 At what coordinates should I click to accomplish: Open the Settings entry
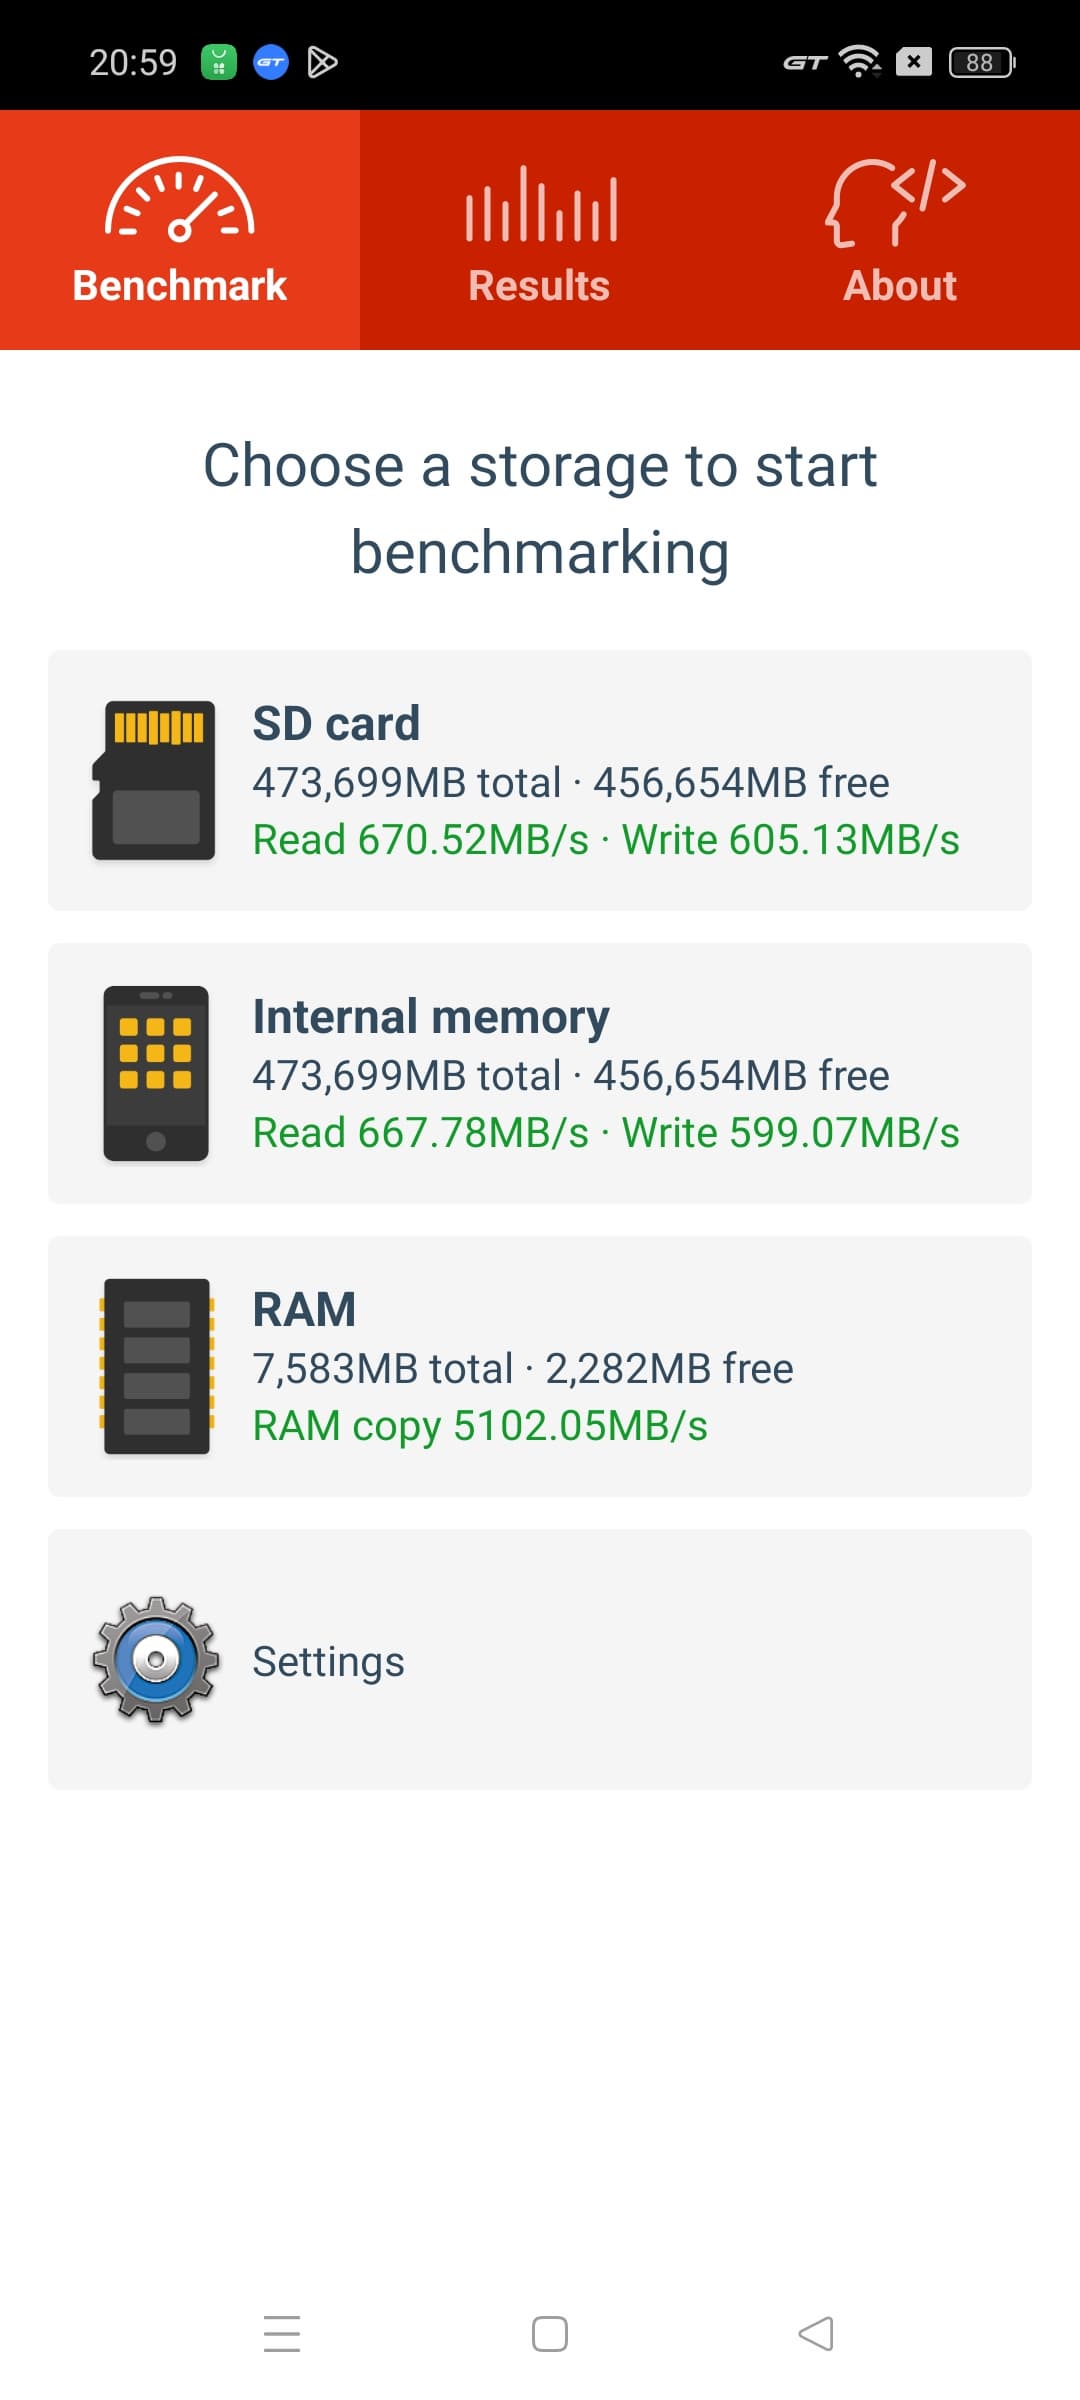(540, 1660)
